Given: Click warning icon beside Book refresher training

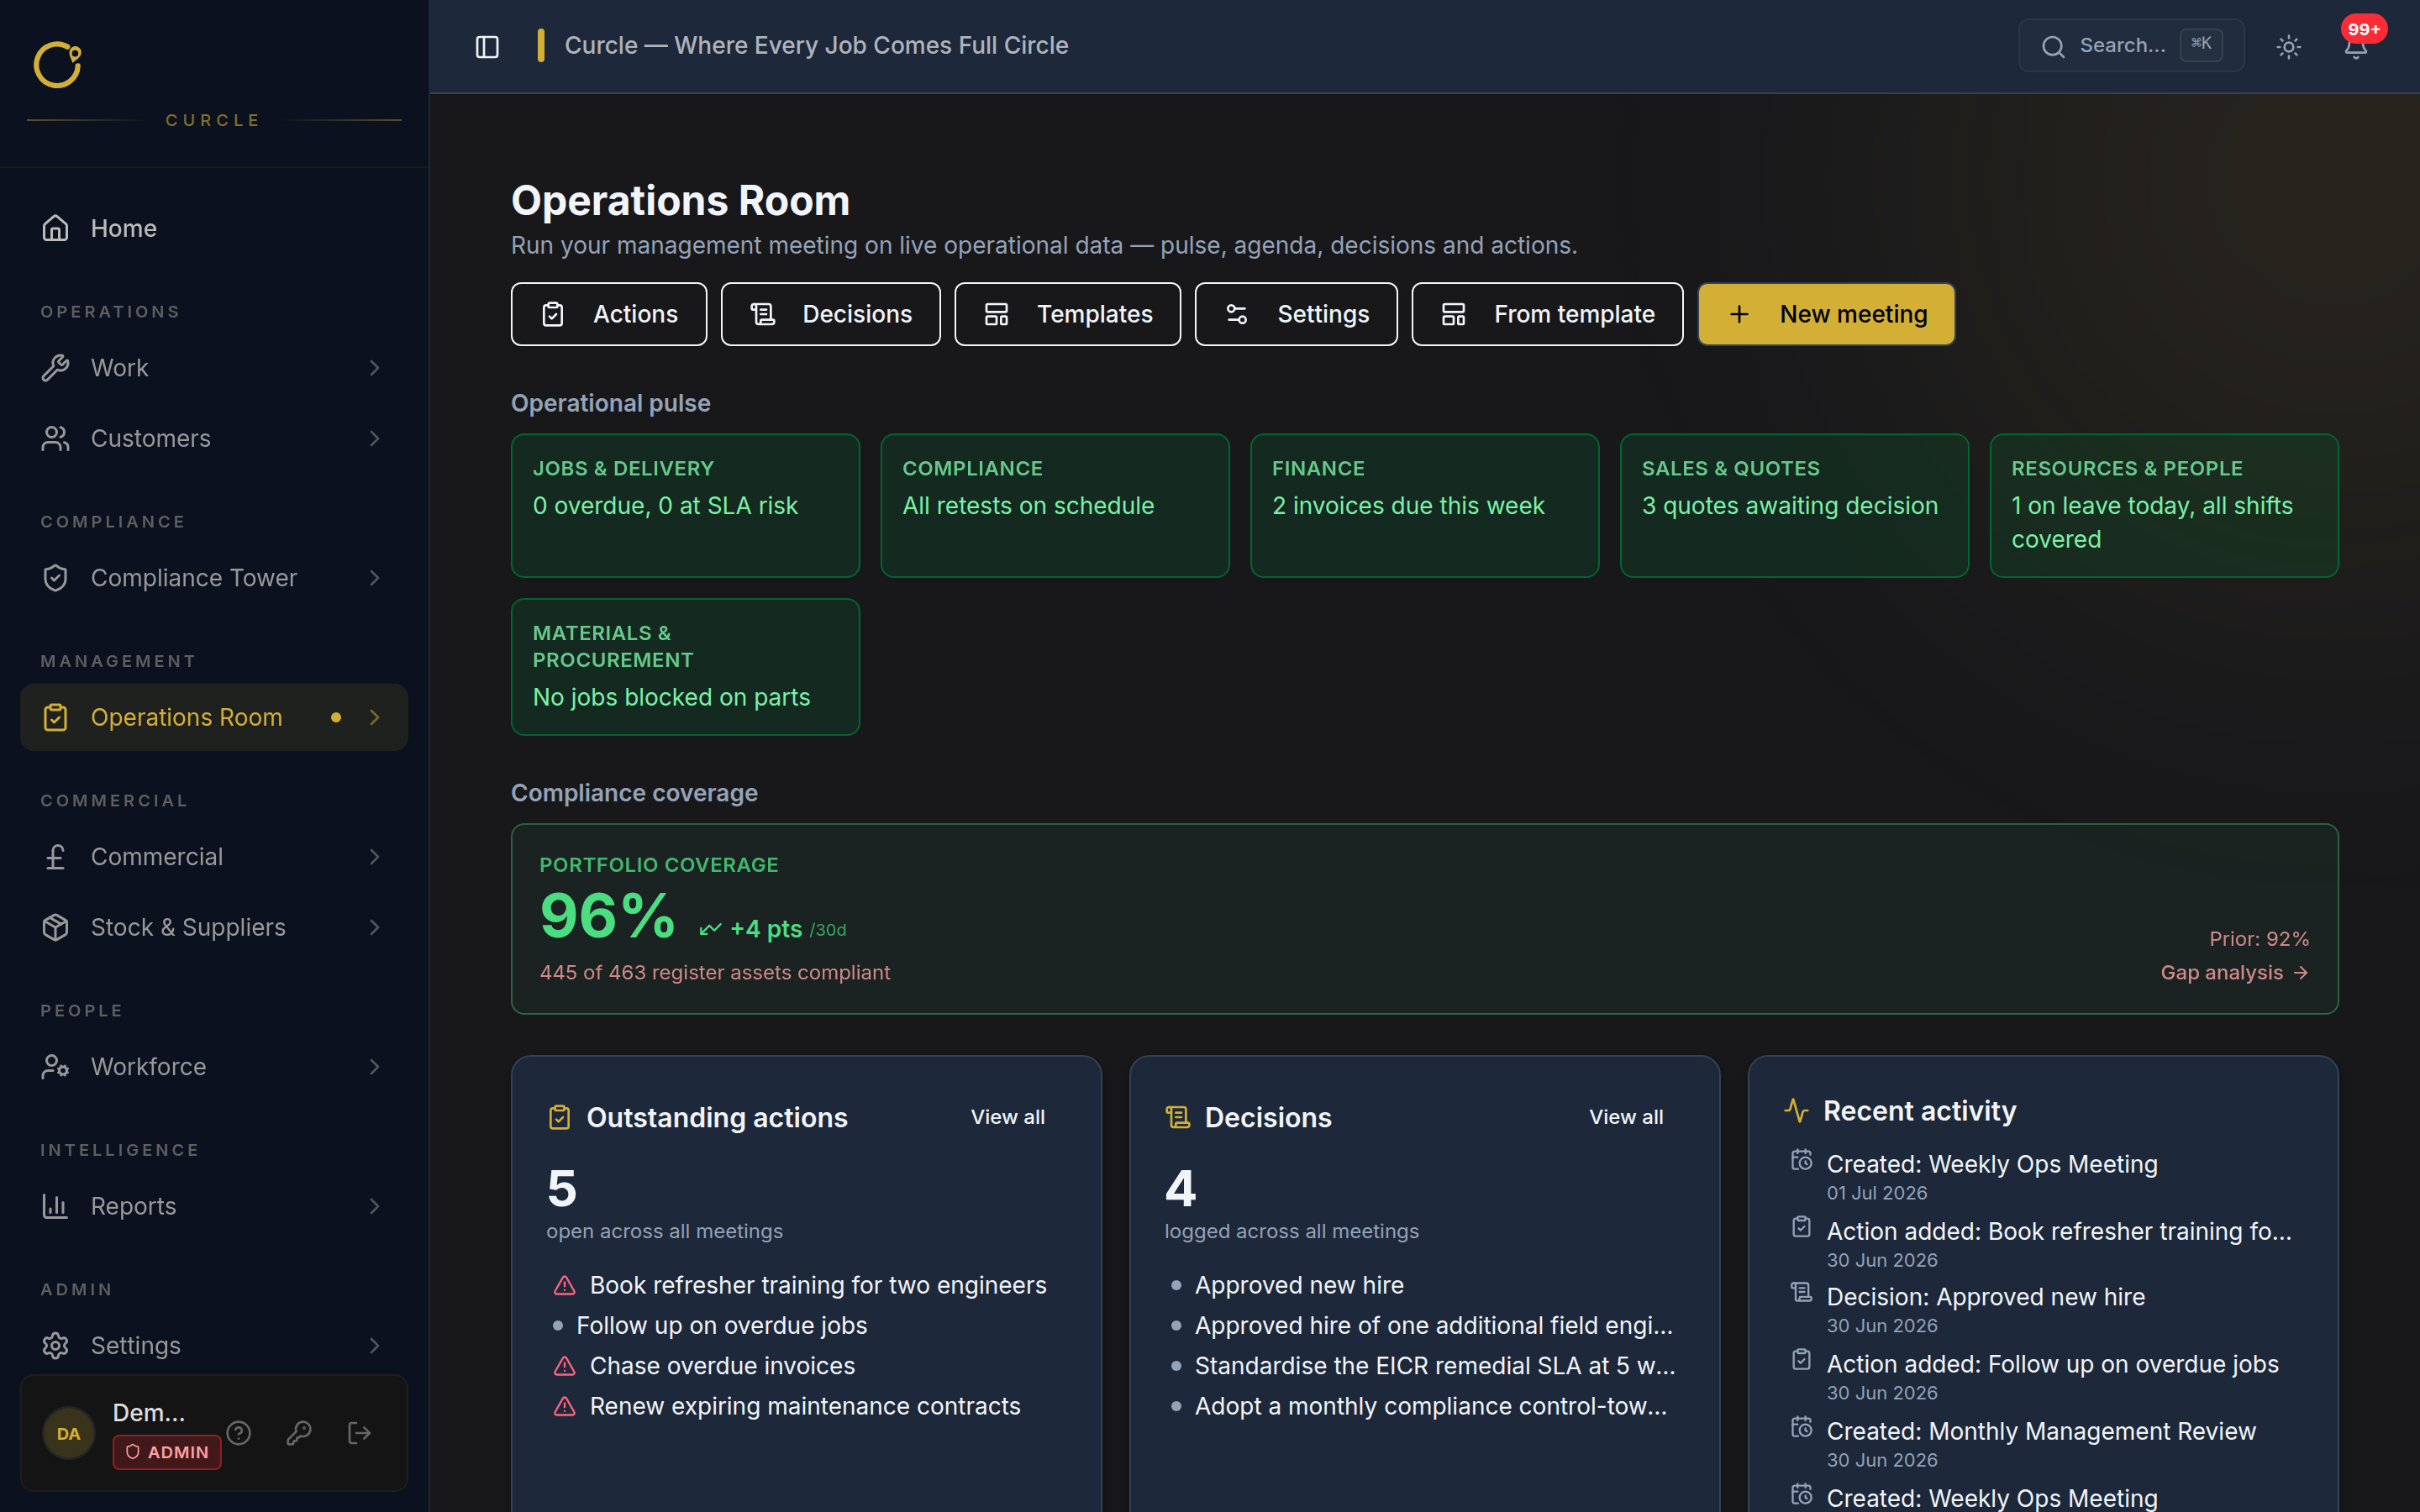Looking at the screenshot, I should (565, 1285).
